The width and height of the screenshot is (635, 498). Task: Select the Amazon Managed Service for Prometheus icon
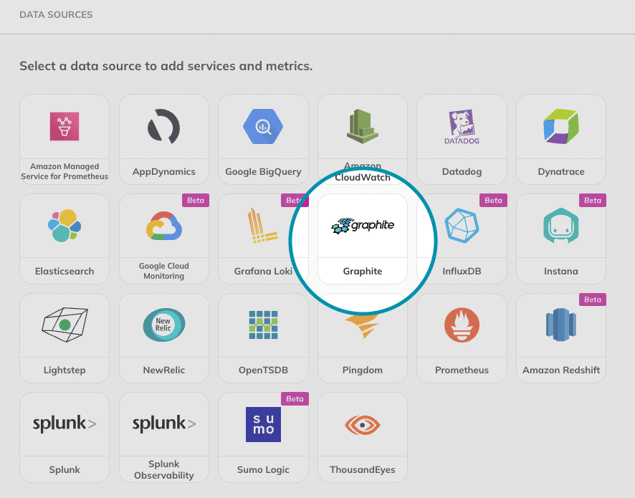click(x=64, y=126)
